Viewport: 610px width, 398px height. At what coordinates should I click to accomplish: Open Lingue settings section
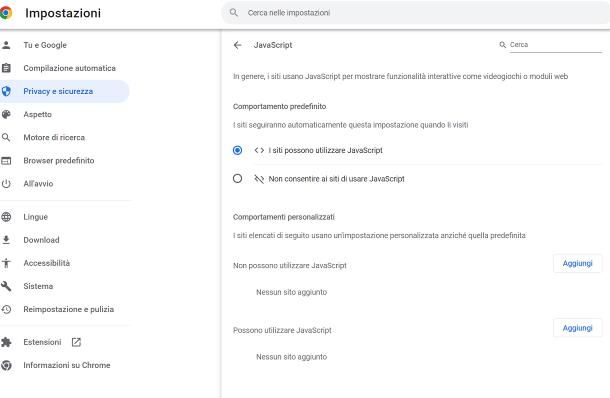pyautogui.click(x=64, y=217)
